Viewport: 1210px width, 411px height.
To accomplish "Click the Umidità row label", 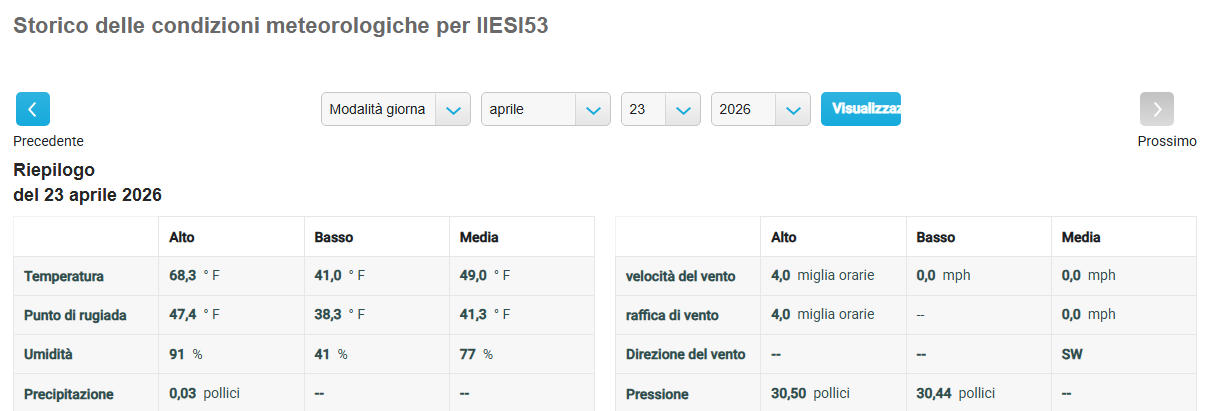I will coord(49,354).
